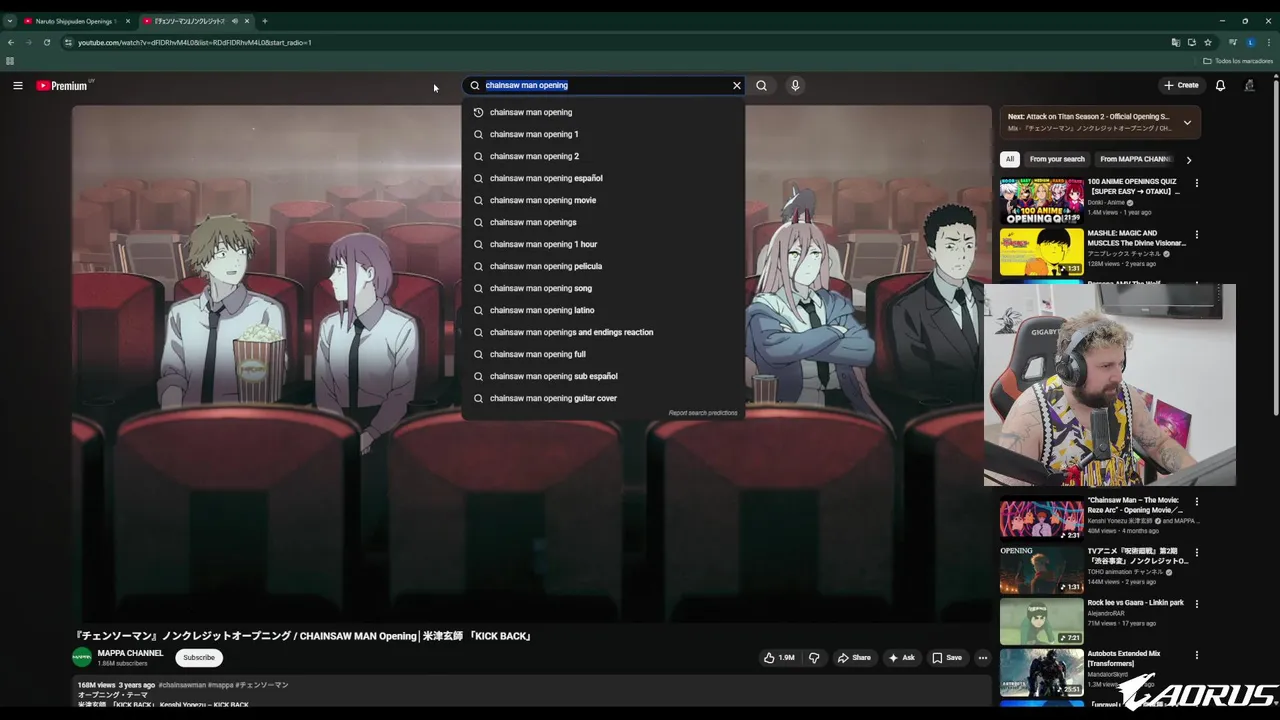Run the search with the magnifier button
The image size is (1280, 720).
tap(762, 86)
